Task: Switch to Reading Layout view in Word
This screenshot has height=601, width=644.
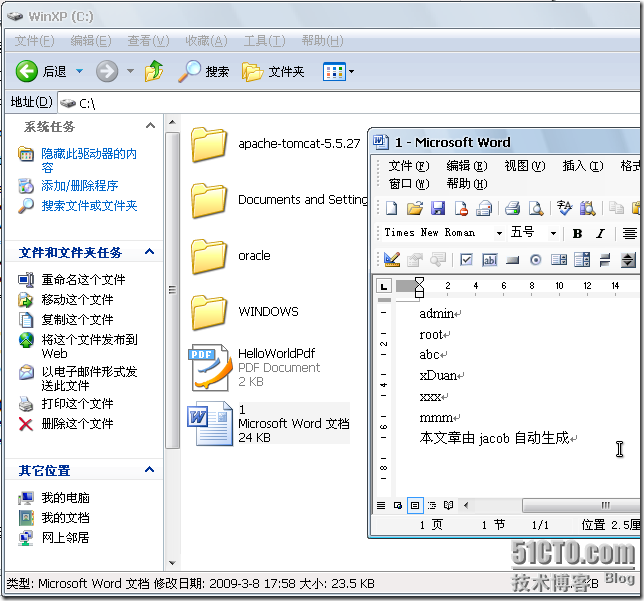Action: (x=448, y=505)
